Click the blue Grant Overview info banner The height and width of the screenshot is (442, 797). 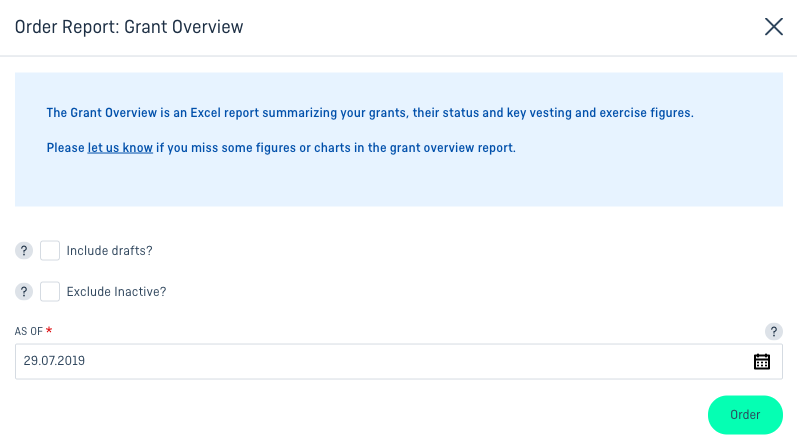click(x=398, y=139)
